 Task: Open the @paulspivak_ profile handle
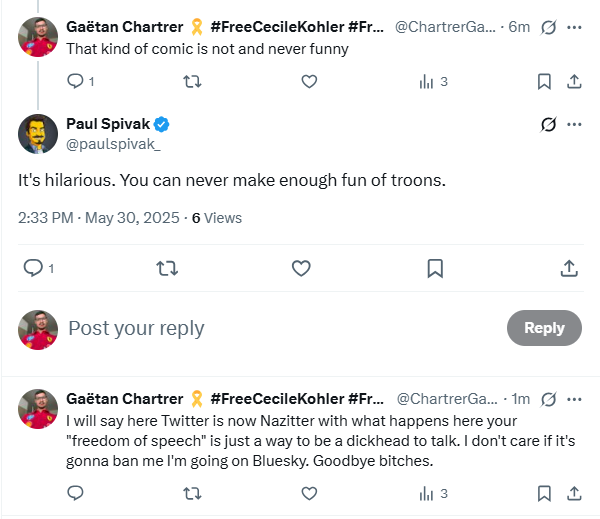pyautogui.click(x=113, y=145)
